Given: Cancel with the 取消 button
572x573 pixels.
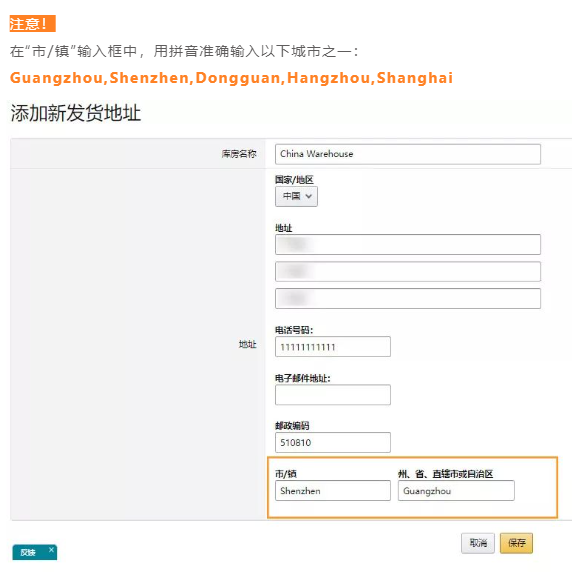Looking at the screenshot, I should [478, 543].
